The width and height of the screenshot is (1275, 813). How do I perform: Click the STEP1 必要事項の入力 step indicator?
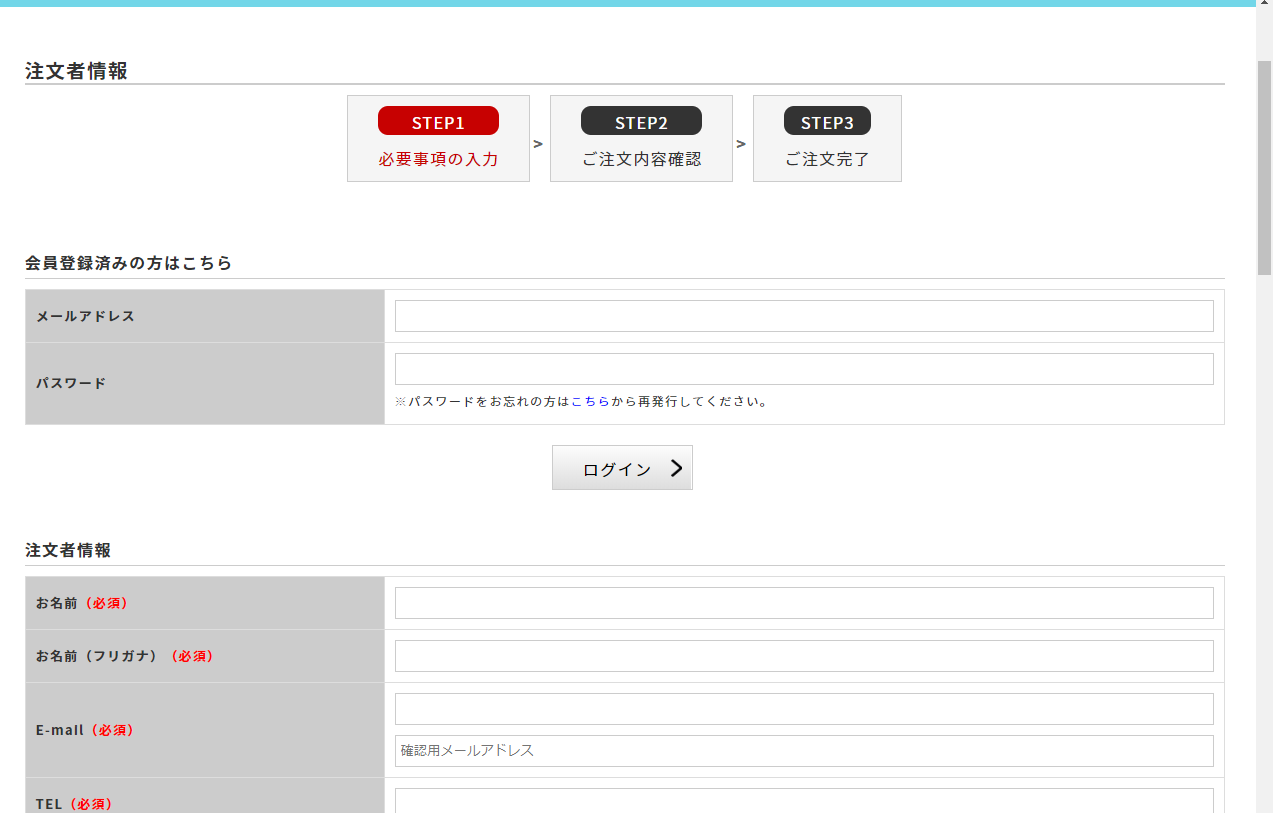coord(438,138)
